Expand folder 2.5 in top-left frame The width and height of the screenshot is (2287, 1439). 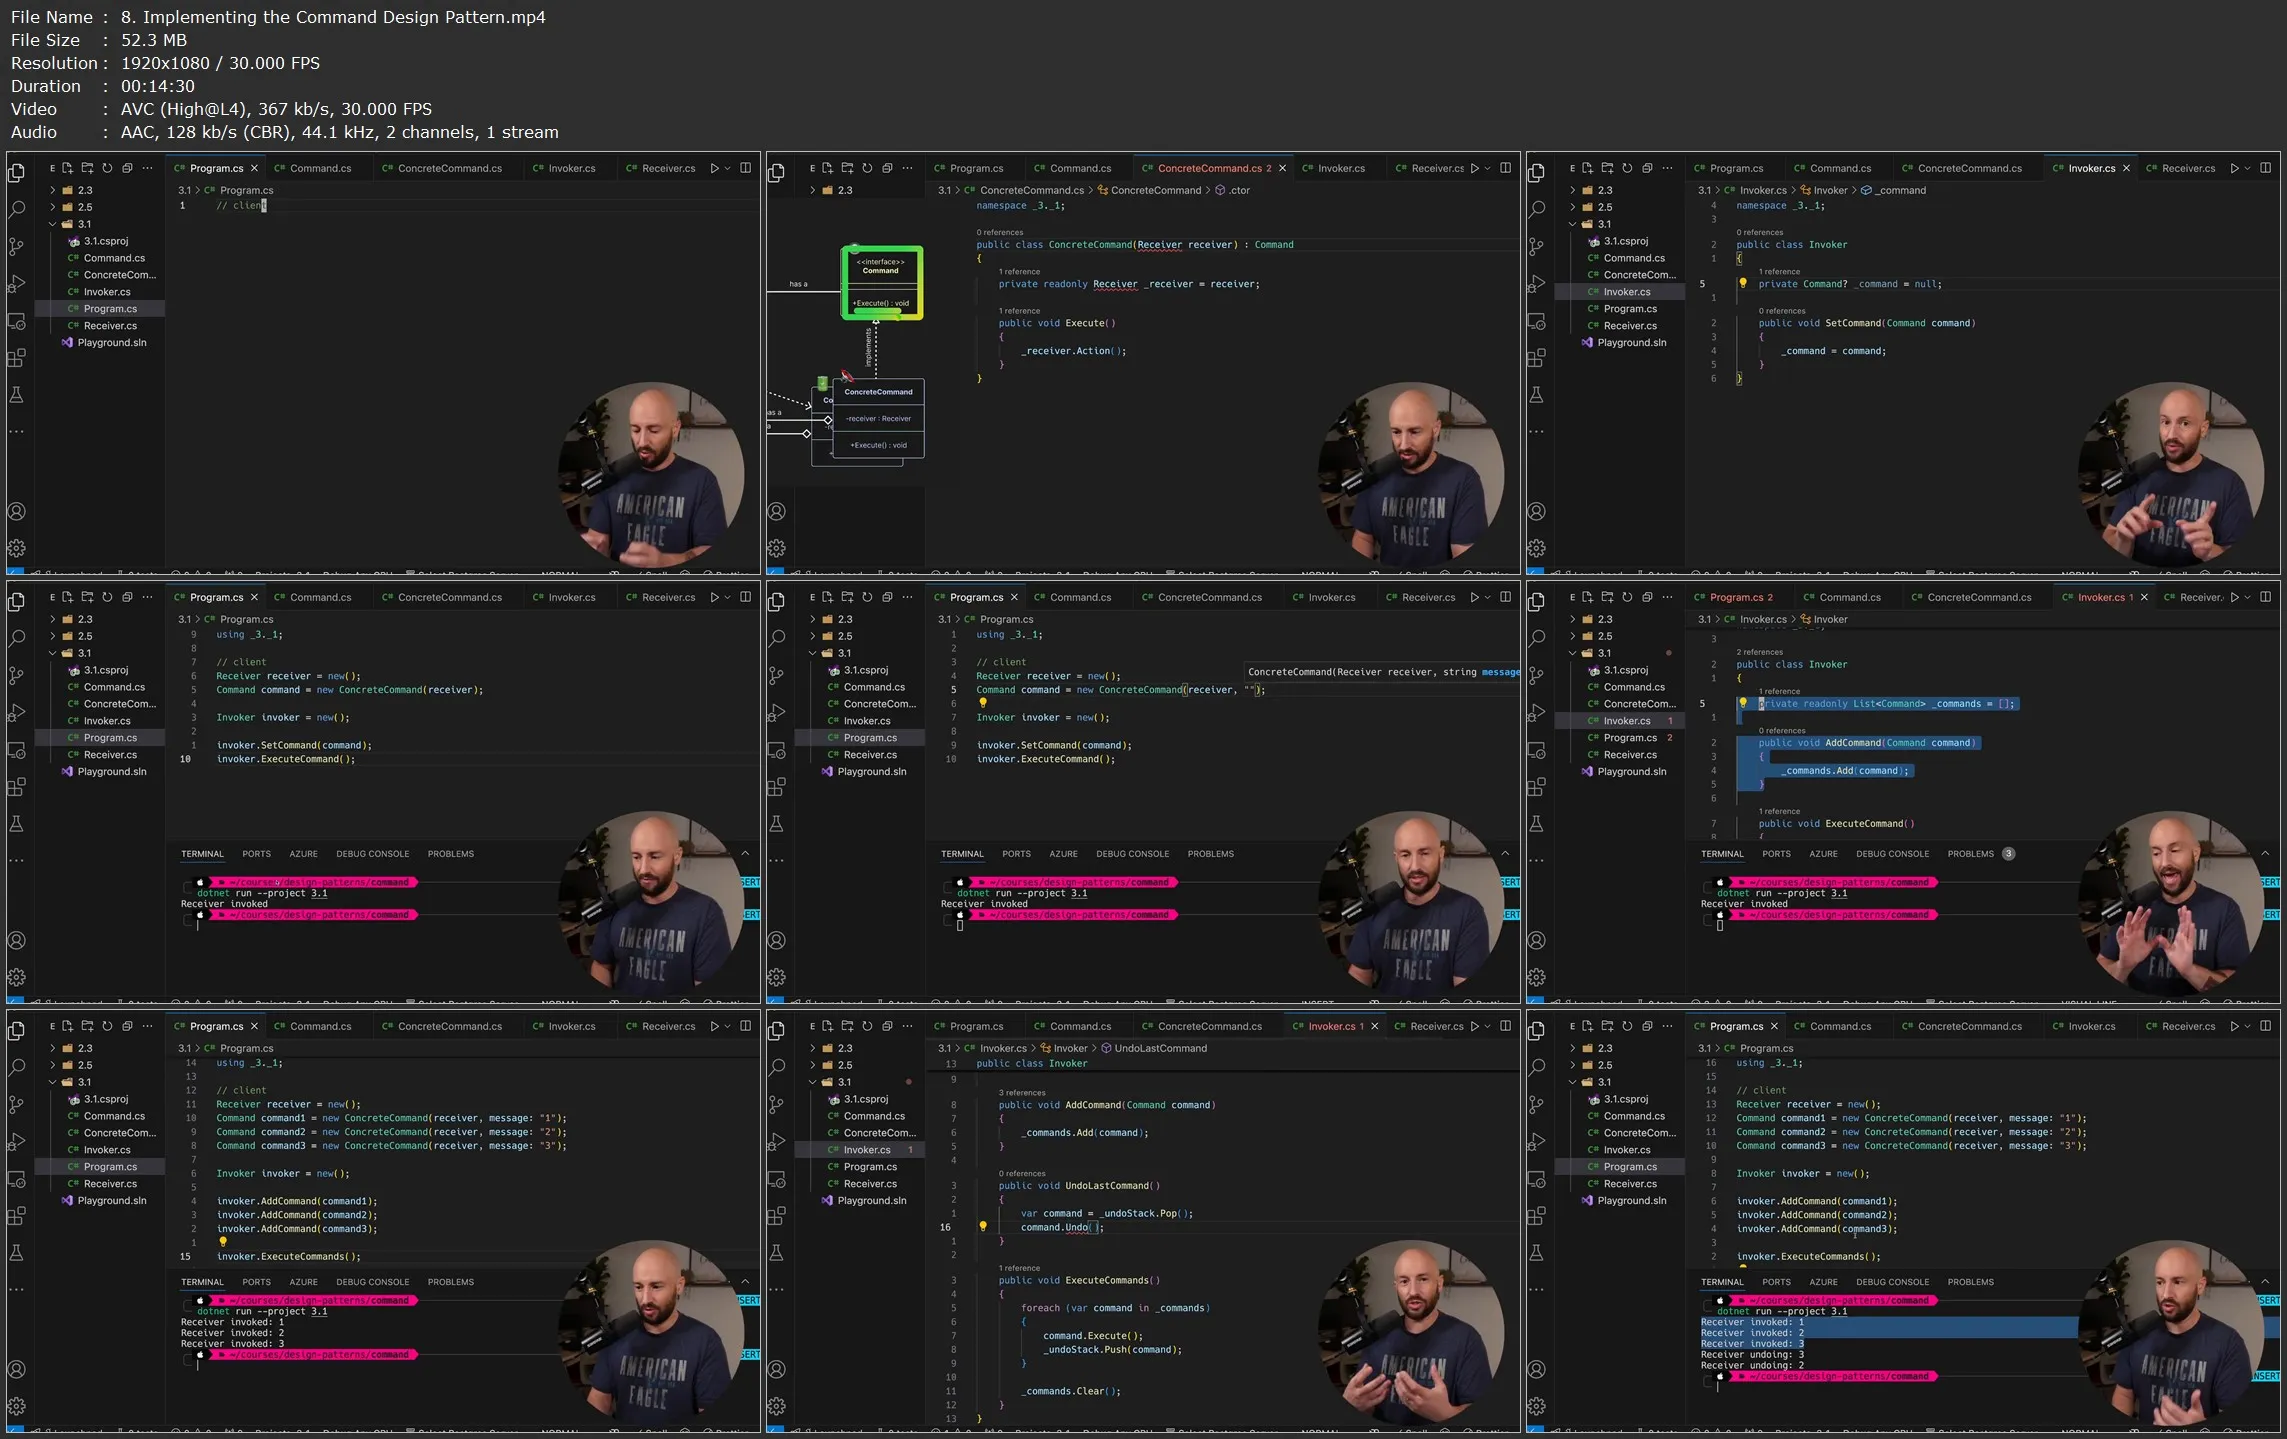tap(53, 207)
